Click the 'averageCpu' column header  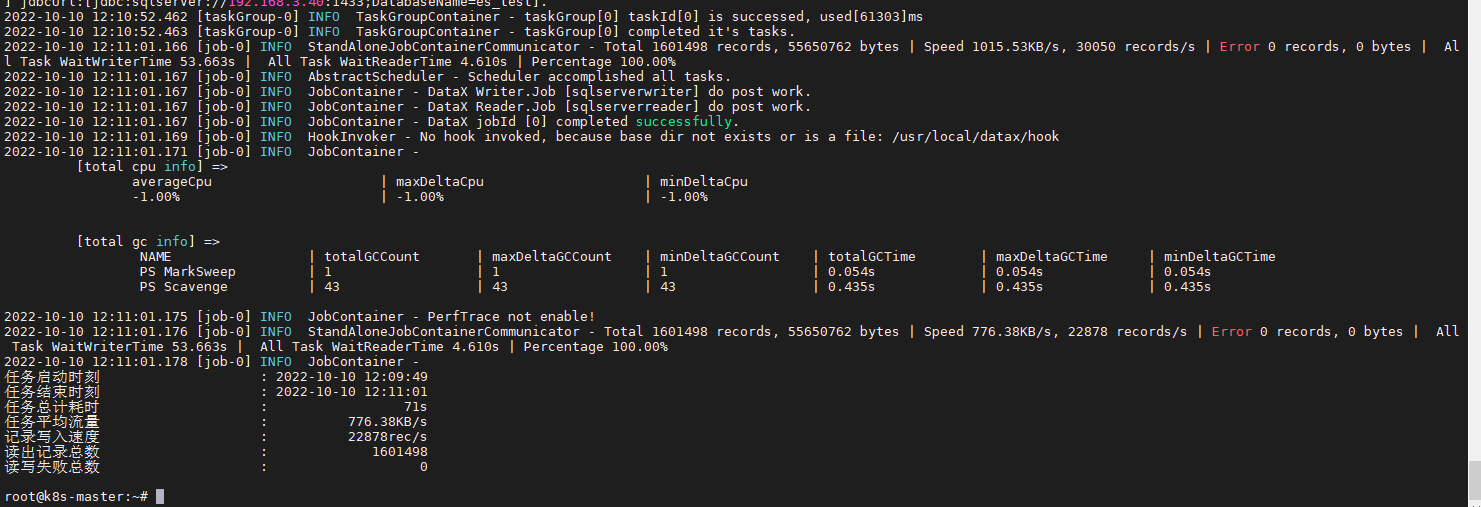172,182
